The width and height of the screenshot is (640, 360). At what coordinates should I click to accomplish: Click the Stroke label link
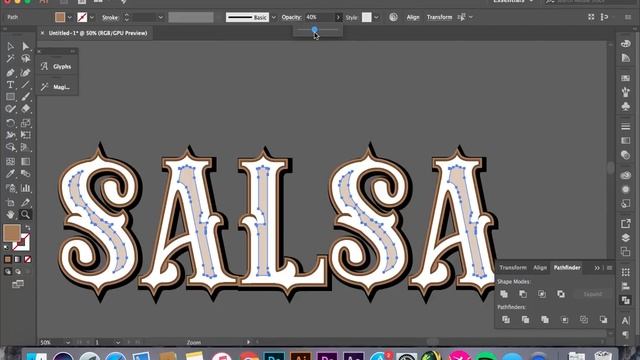110,18
